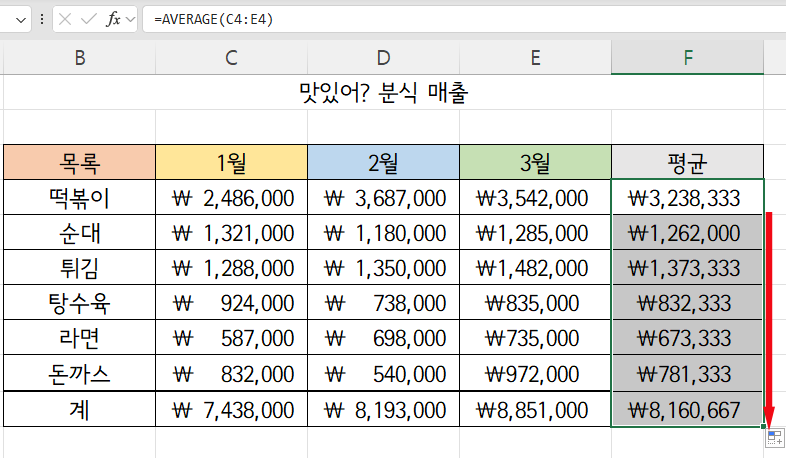786x458 pixels.
Task: Click cell with ₩ 587,000
Action: click(231, 338)
